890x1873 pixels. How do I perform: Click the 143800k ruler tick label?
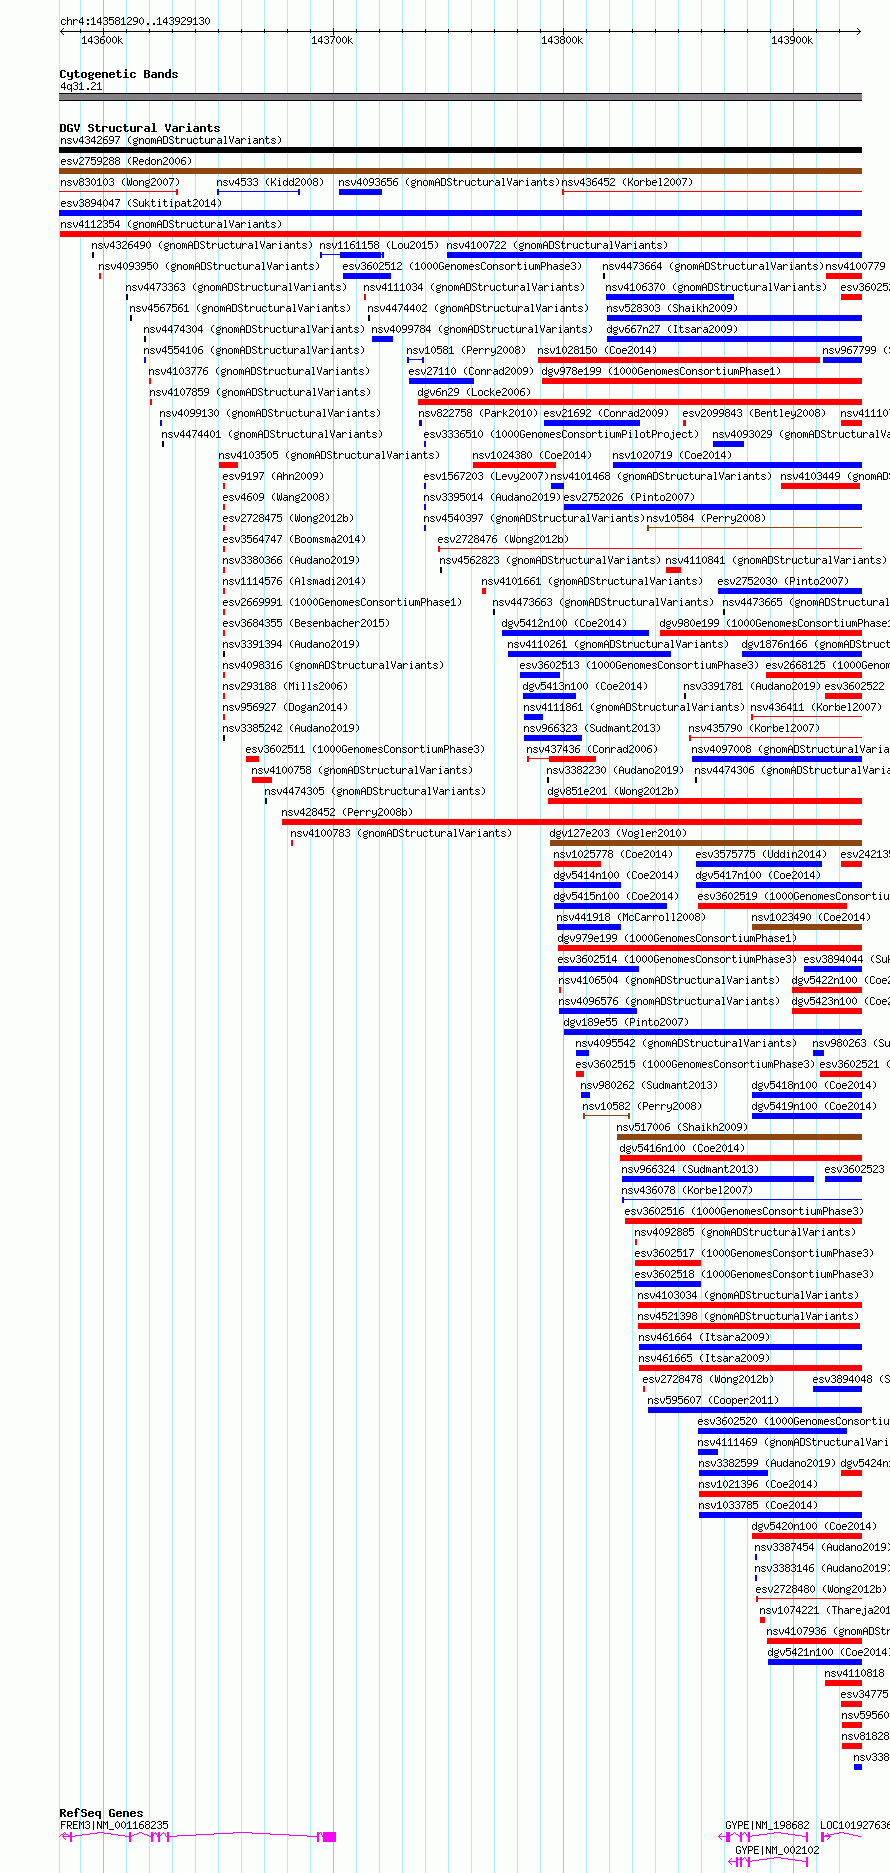coord(562,40)
